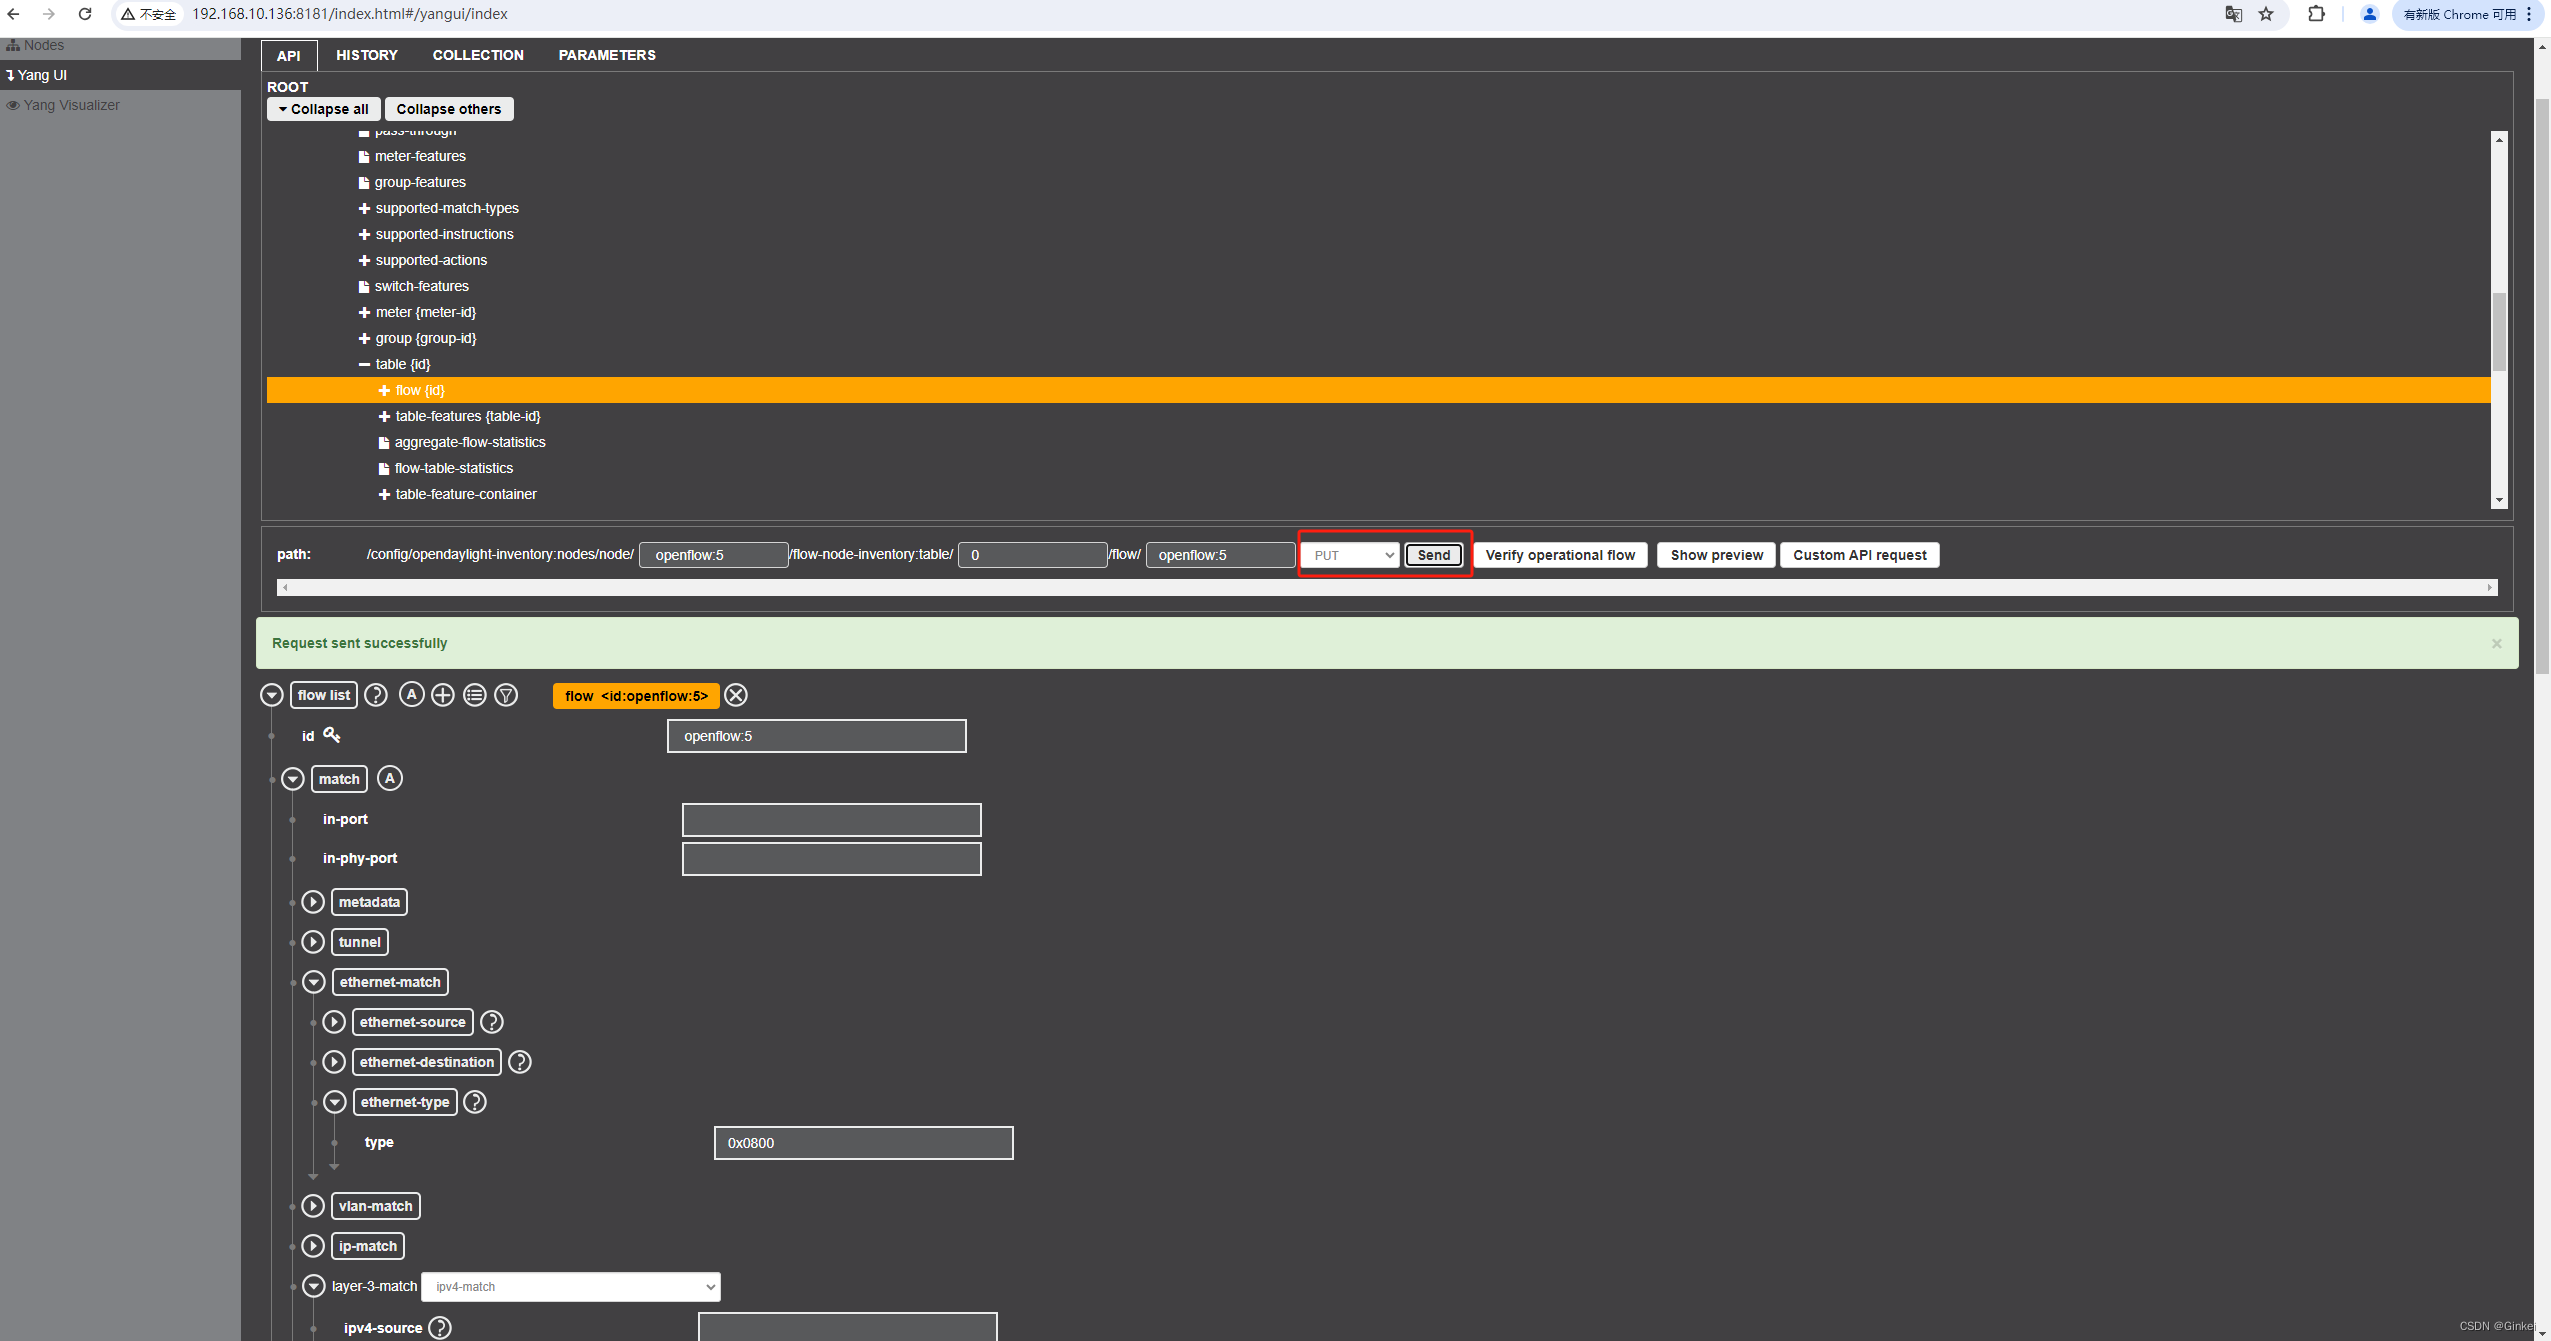Image resolution: width=2551 pixels, height=1341 pixels.
Task: Expand the layer-3-match section
Action: [x=314, y=1285]
